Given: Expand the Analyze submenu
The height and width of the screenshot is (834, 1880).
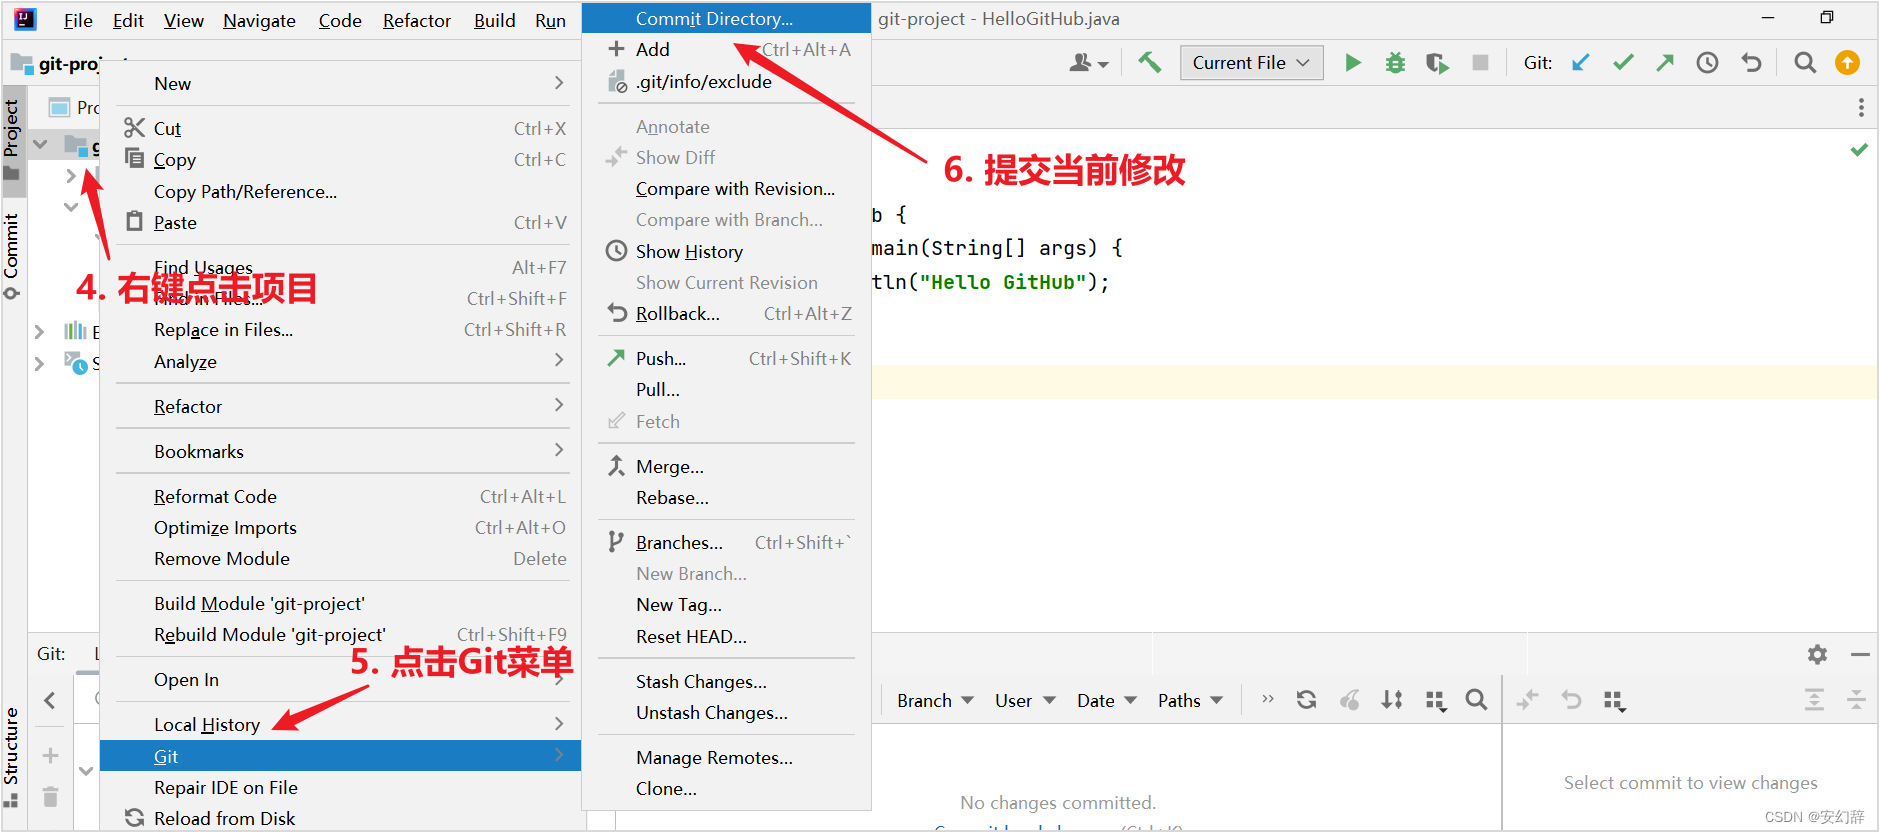Looking at the screenshot, I should [x=340, y=362].
